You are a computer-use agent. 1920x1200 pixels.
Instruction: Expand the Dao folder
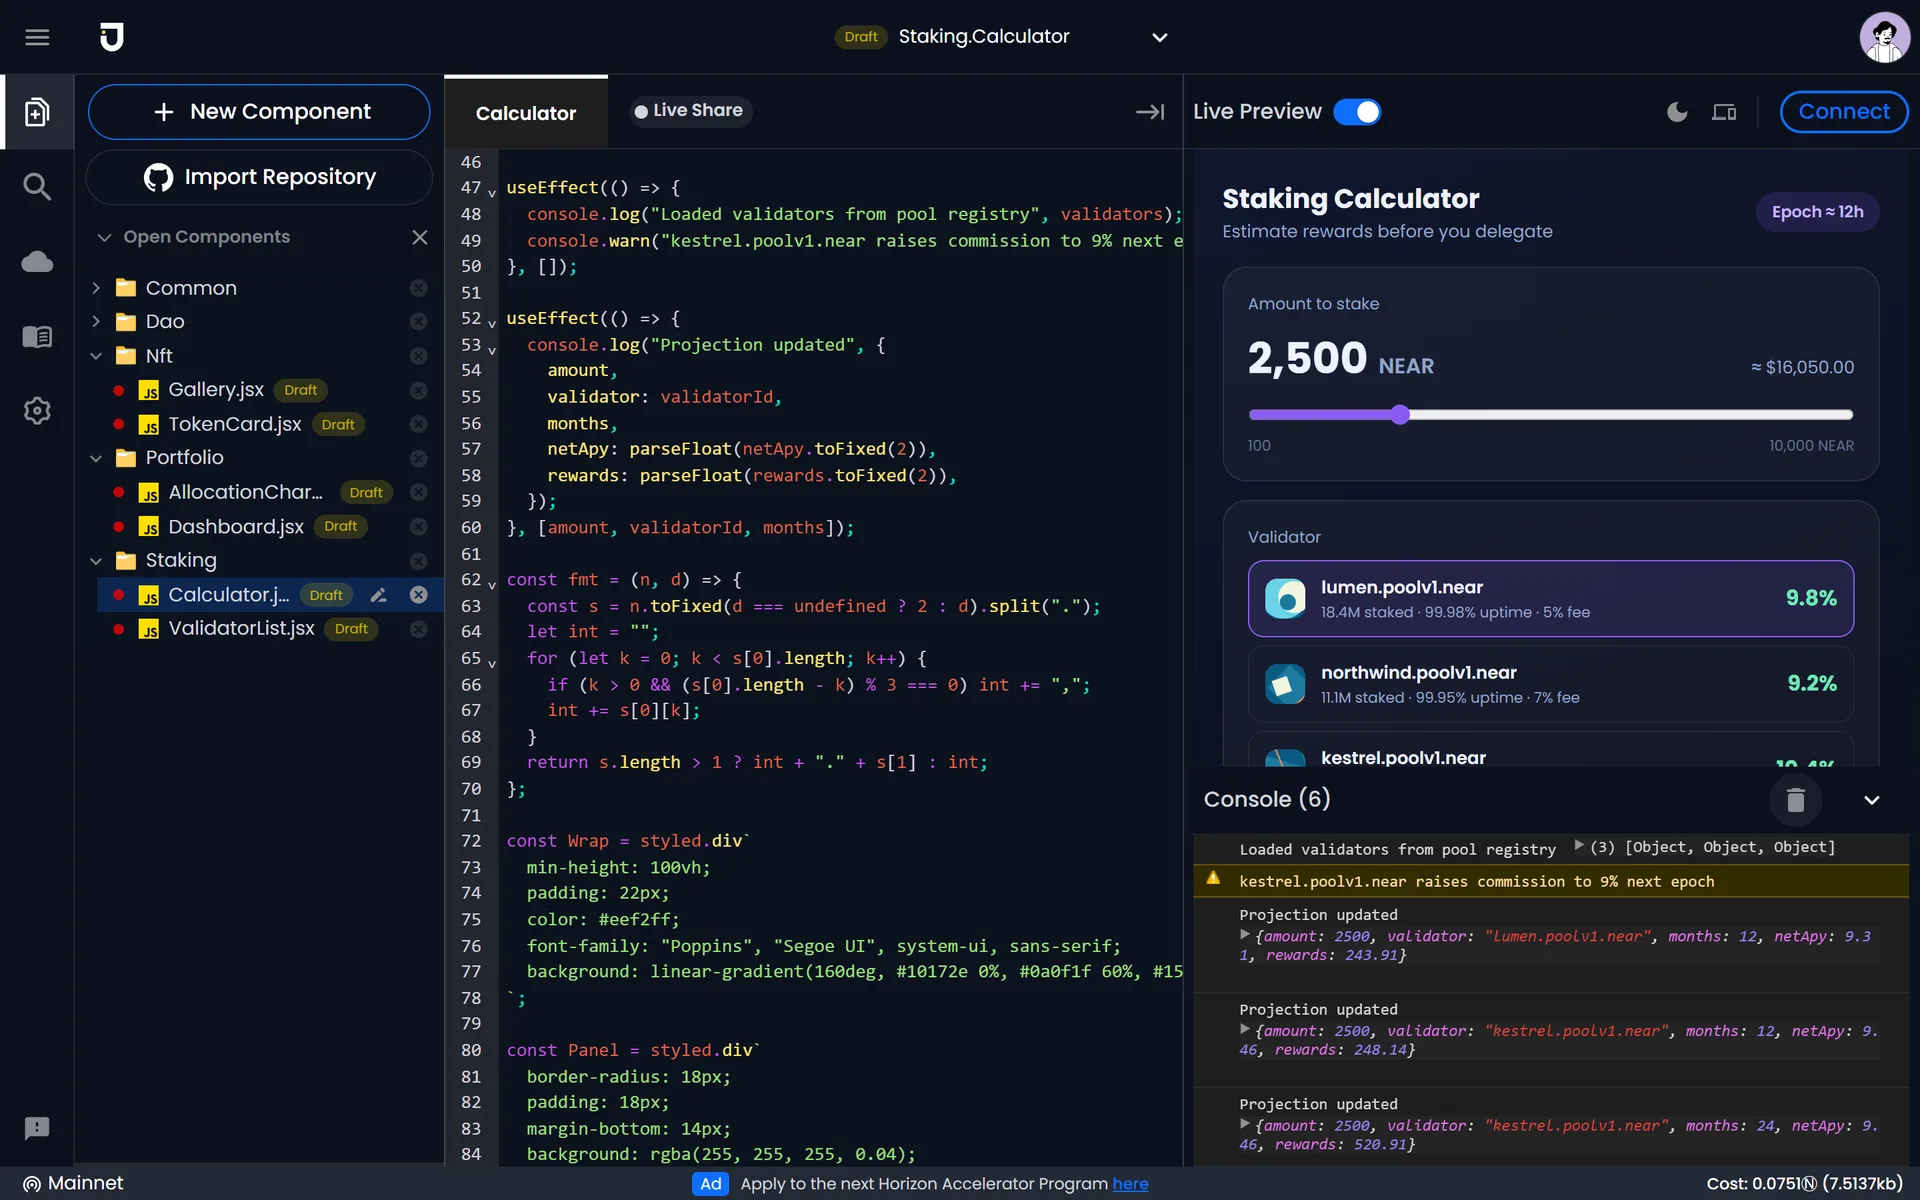(x=96, y=322)
